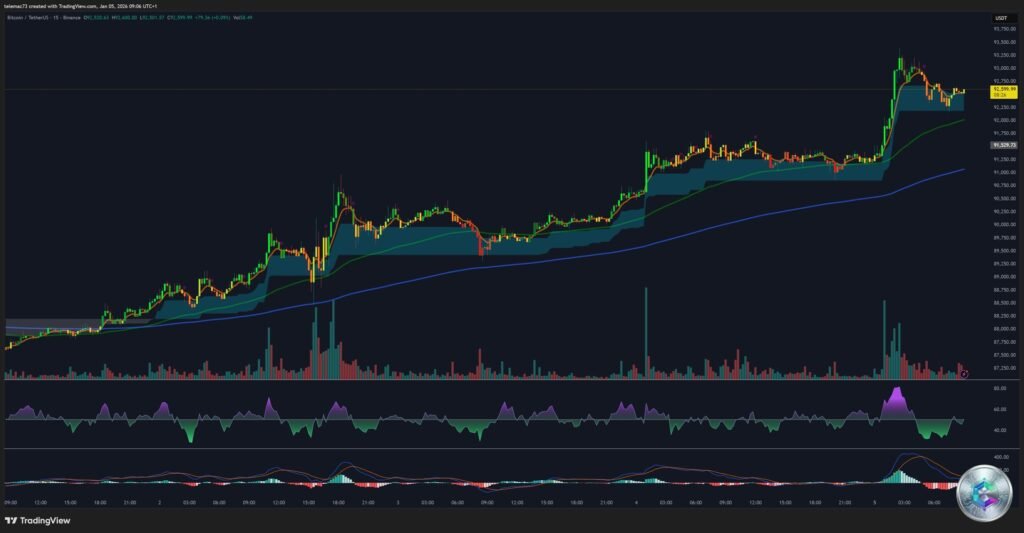
Task: Click the TradingView logo in the bottom-left corner
Action: click(x=38, y=520)
